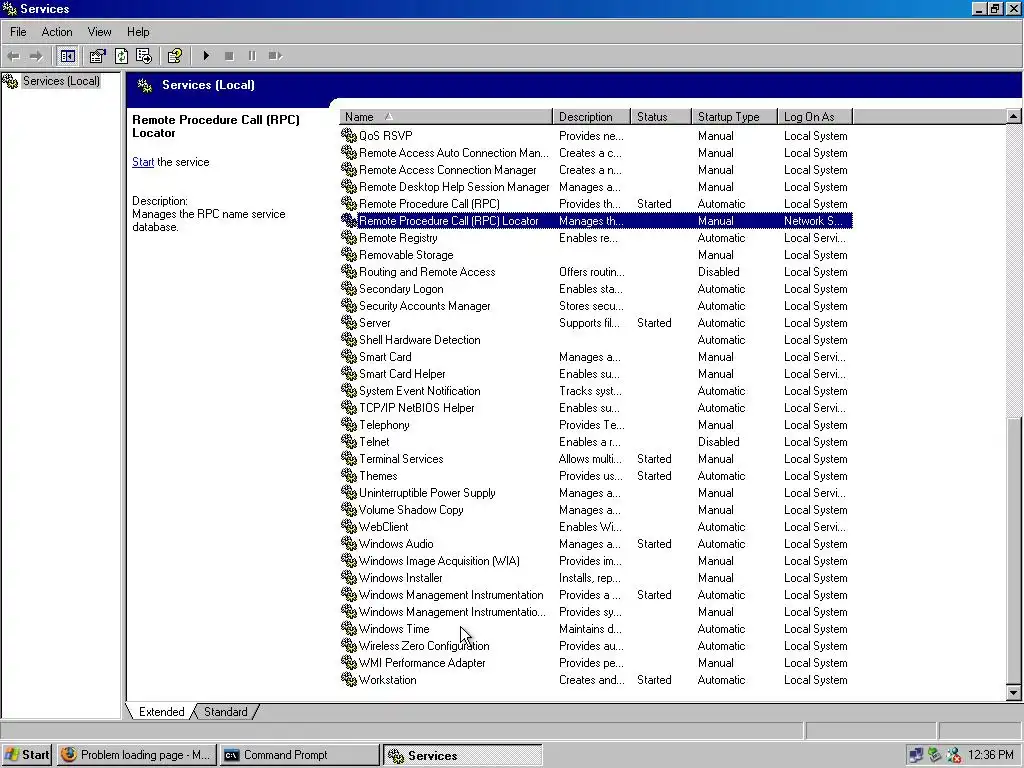Click the Refresh toolbar icon
This screenshot has height=768, width=1024.
tap(121, 56)
